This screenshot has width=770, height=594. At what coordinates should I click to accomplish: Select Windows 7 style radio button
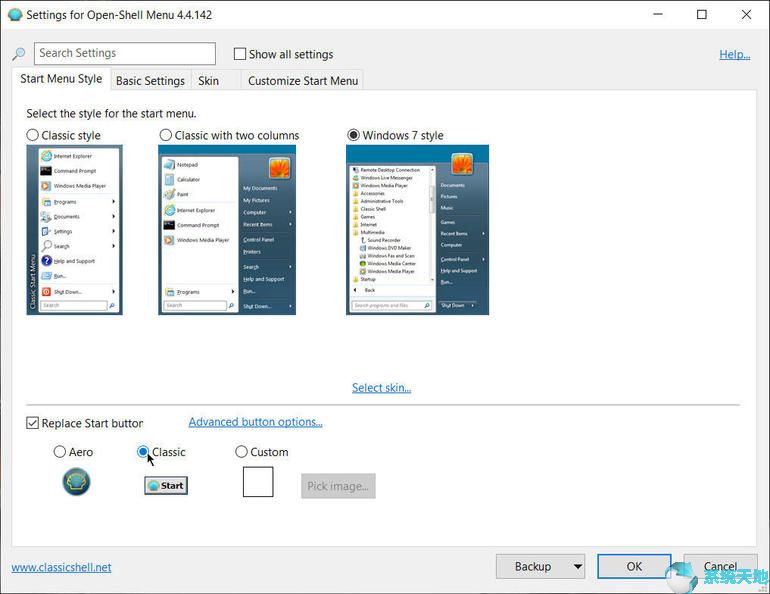pyautogui.click(x=354, y=135)
